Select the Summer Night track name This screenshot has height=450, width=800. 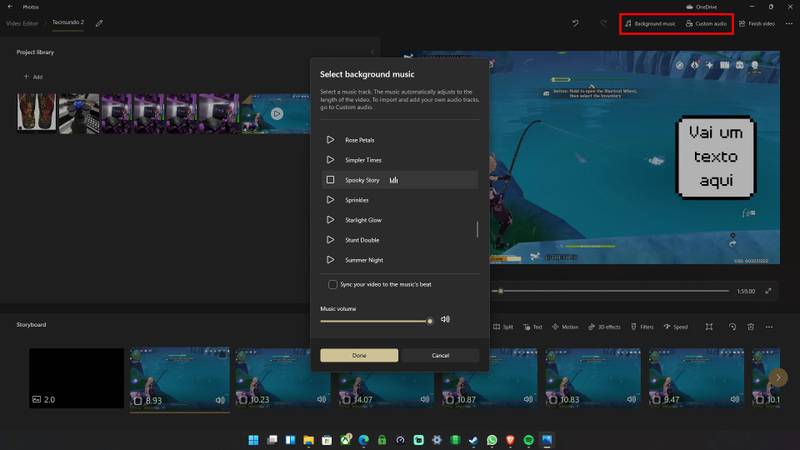point(364,260)
